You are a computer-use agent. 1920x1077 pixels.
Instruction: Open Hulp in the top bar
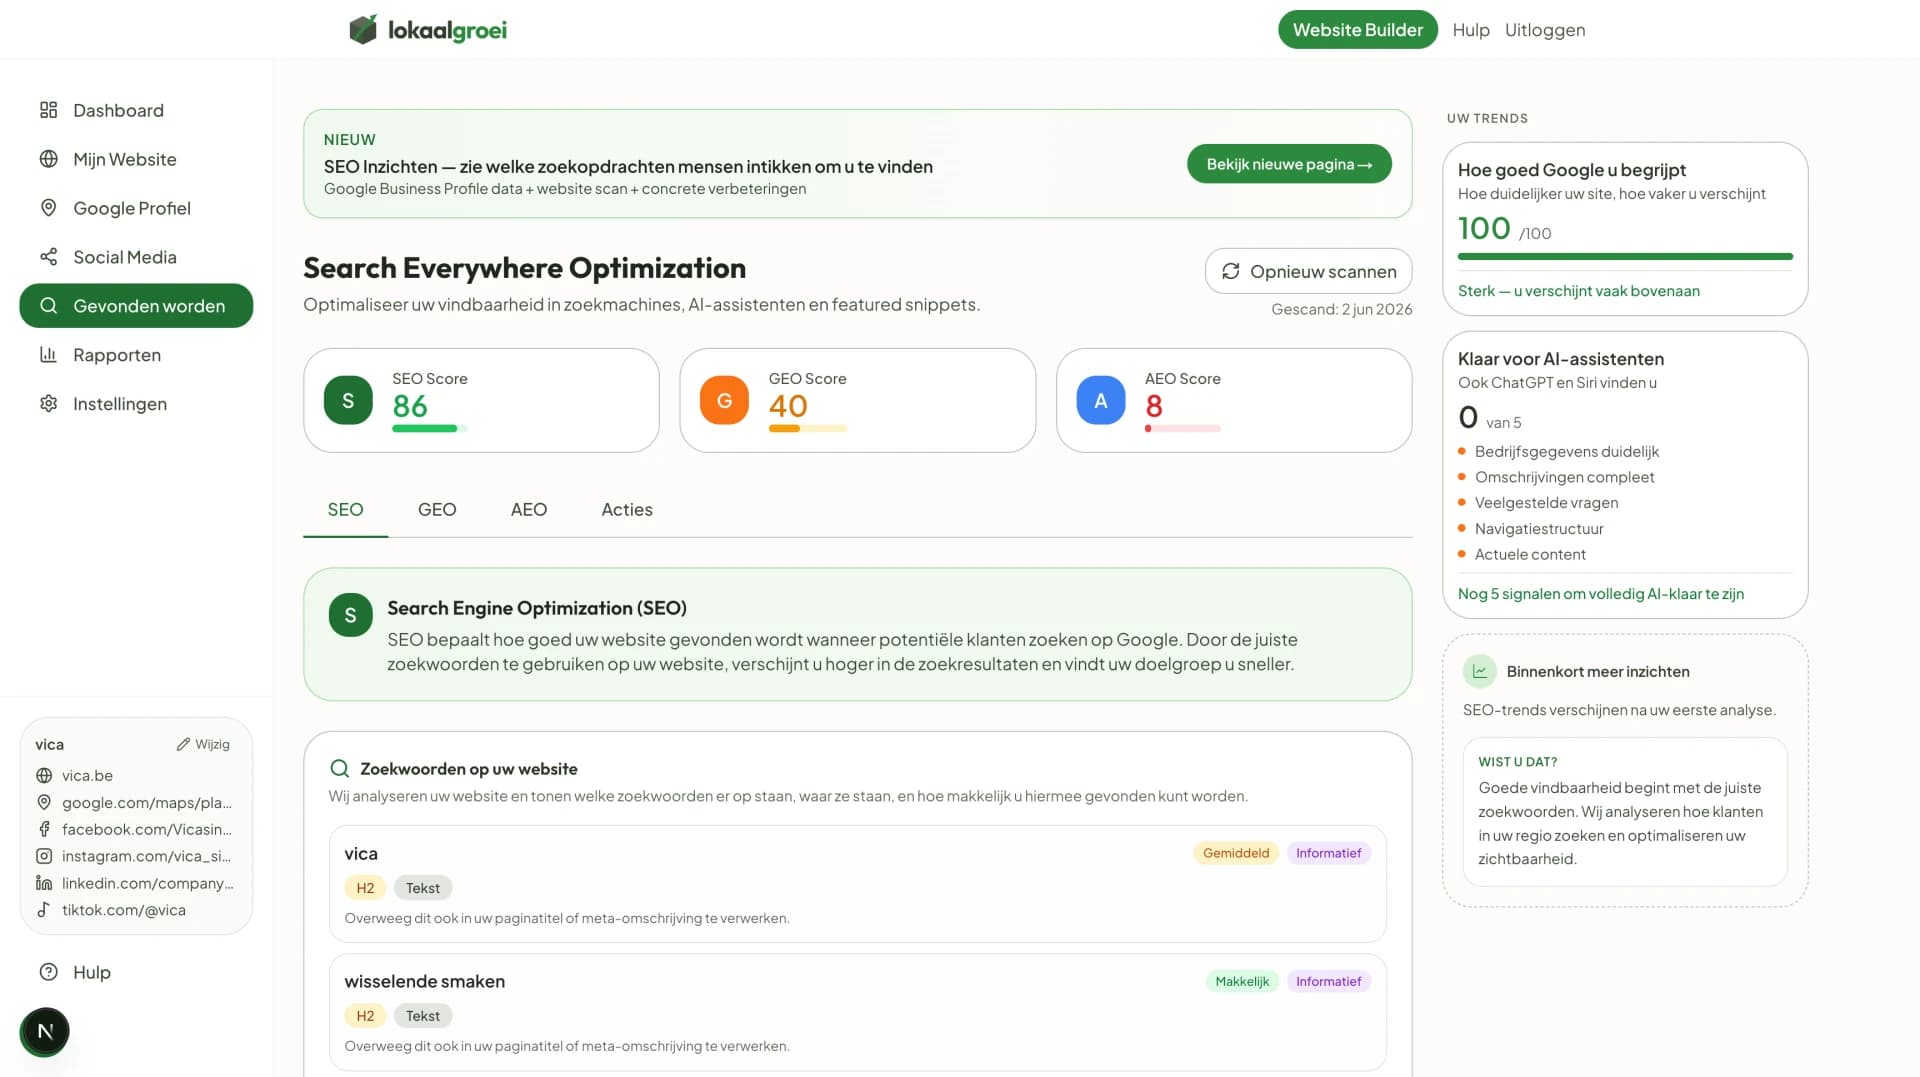pyautogui.click(x=1471, y=30)
